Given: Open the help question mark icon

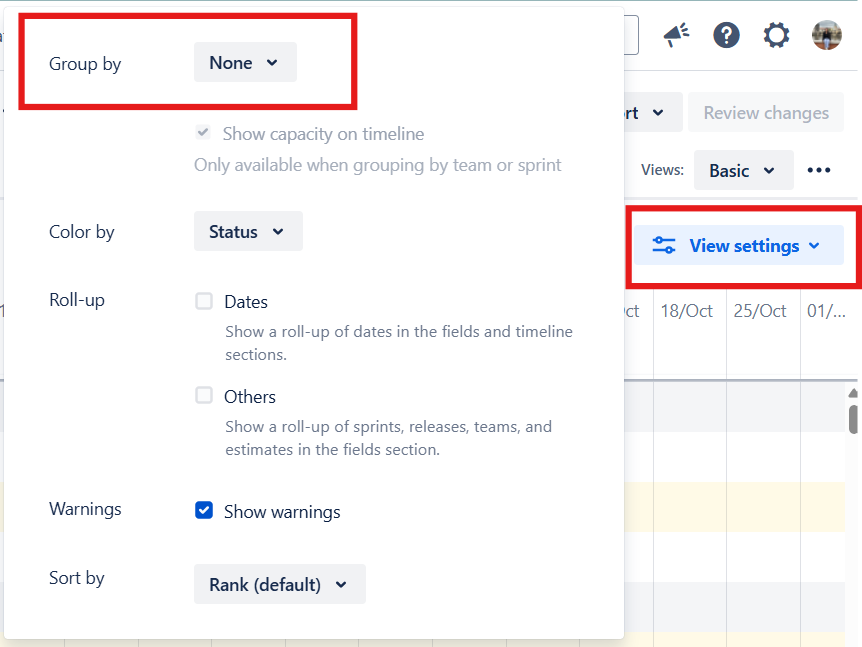Looking at the screenshot, I should [x=726, y=35].
